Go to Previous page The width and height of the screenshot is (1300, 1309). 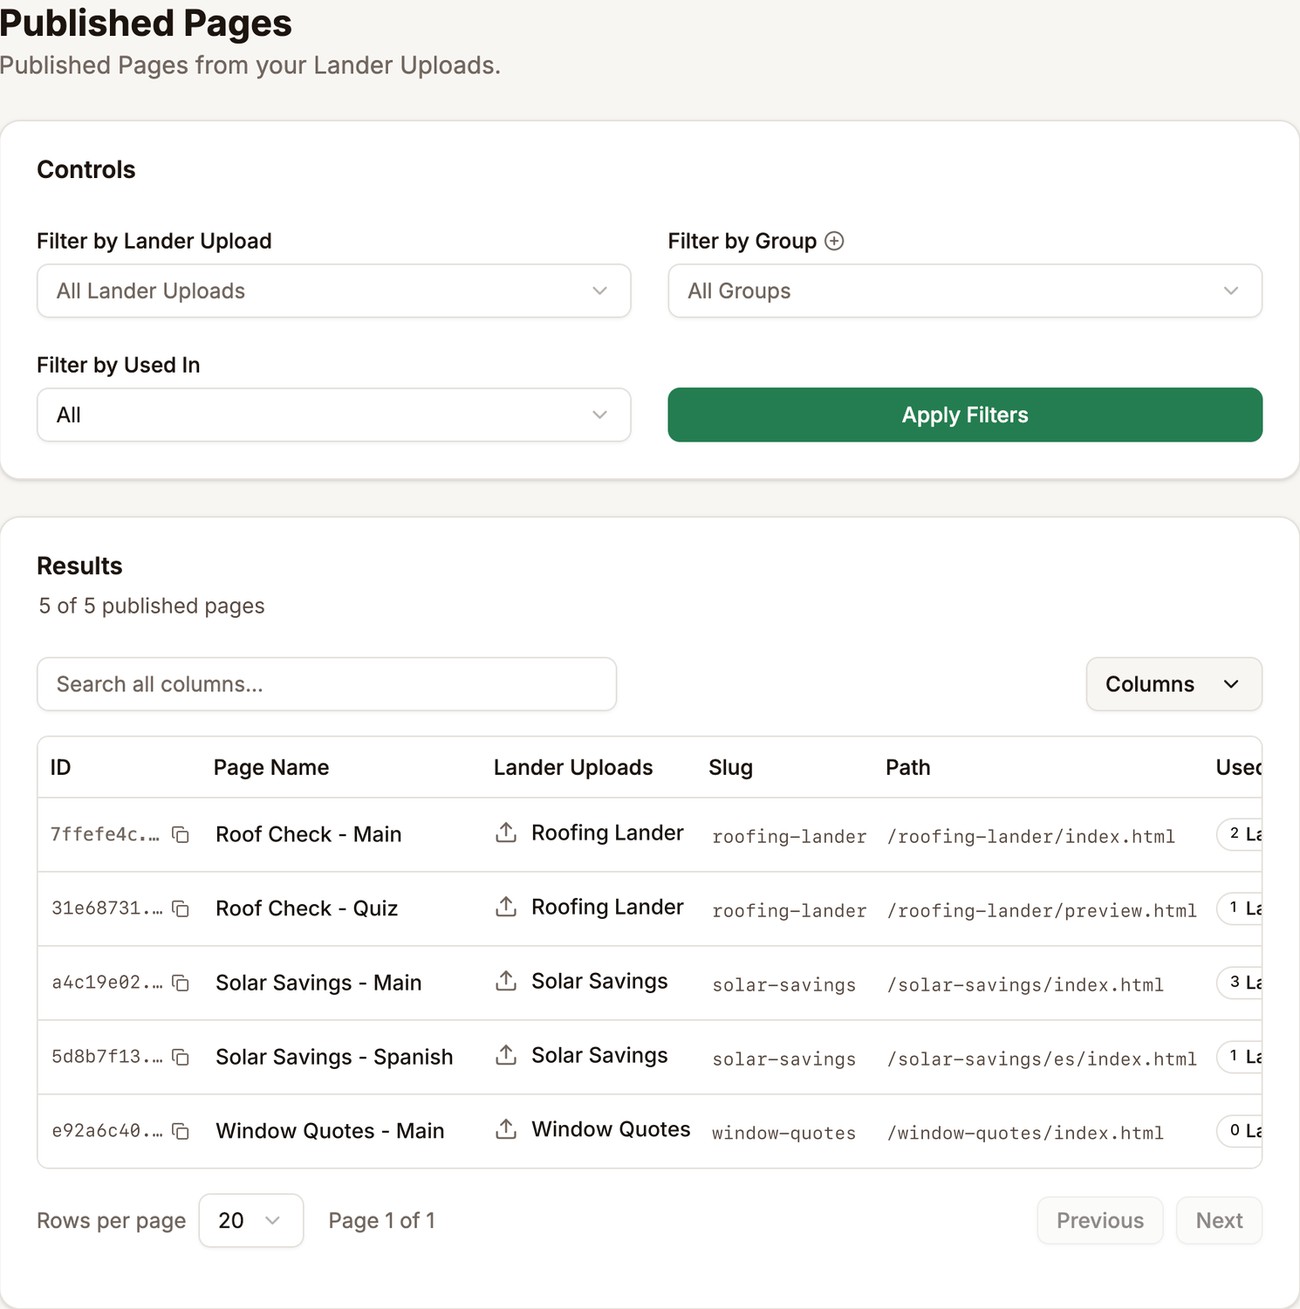1100,1220
